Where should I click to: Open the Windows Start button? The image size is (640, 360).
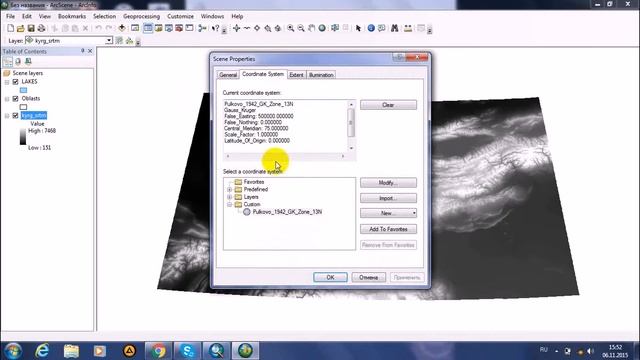click(x=13, y=351)
